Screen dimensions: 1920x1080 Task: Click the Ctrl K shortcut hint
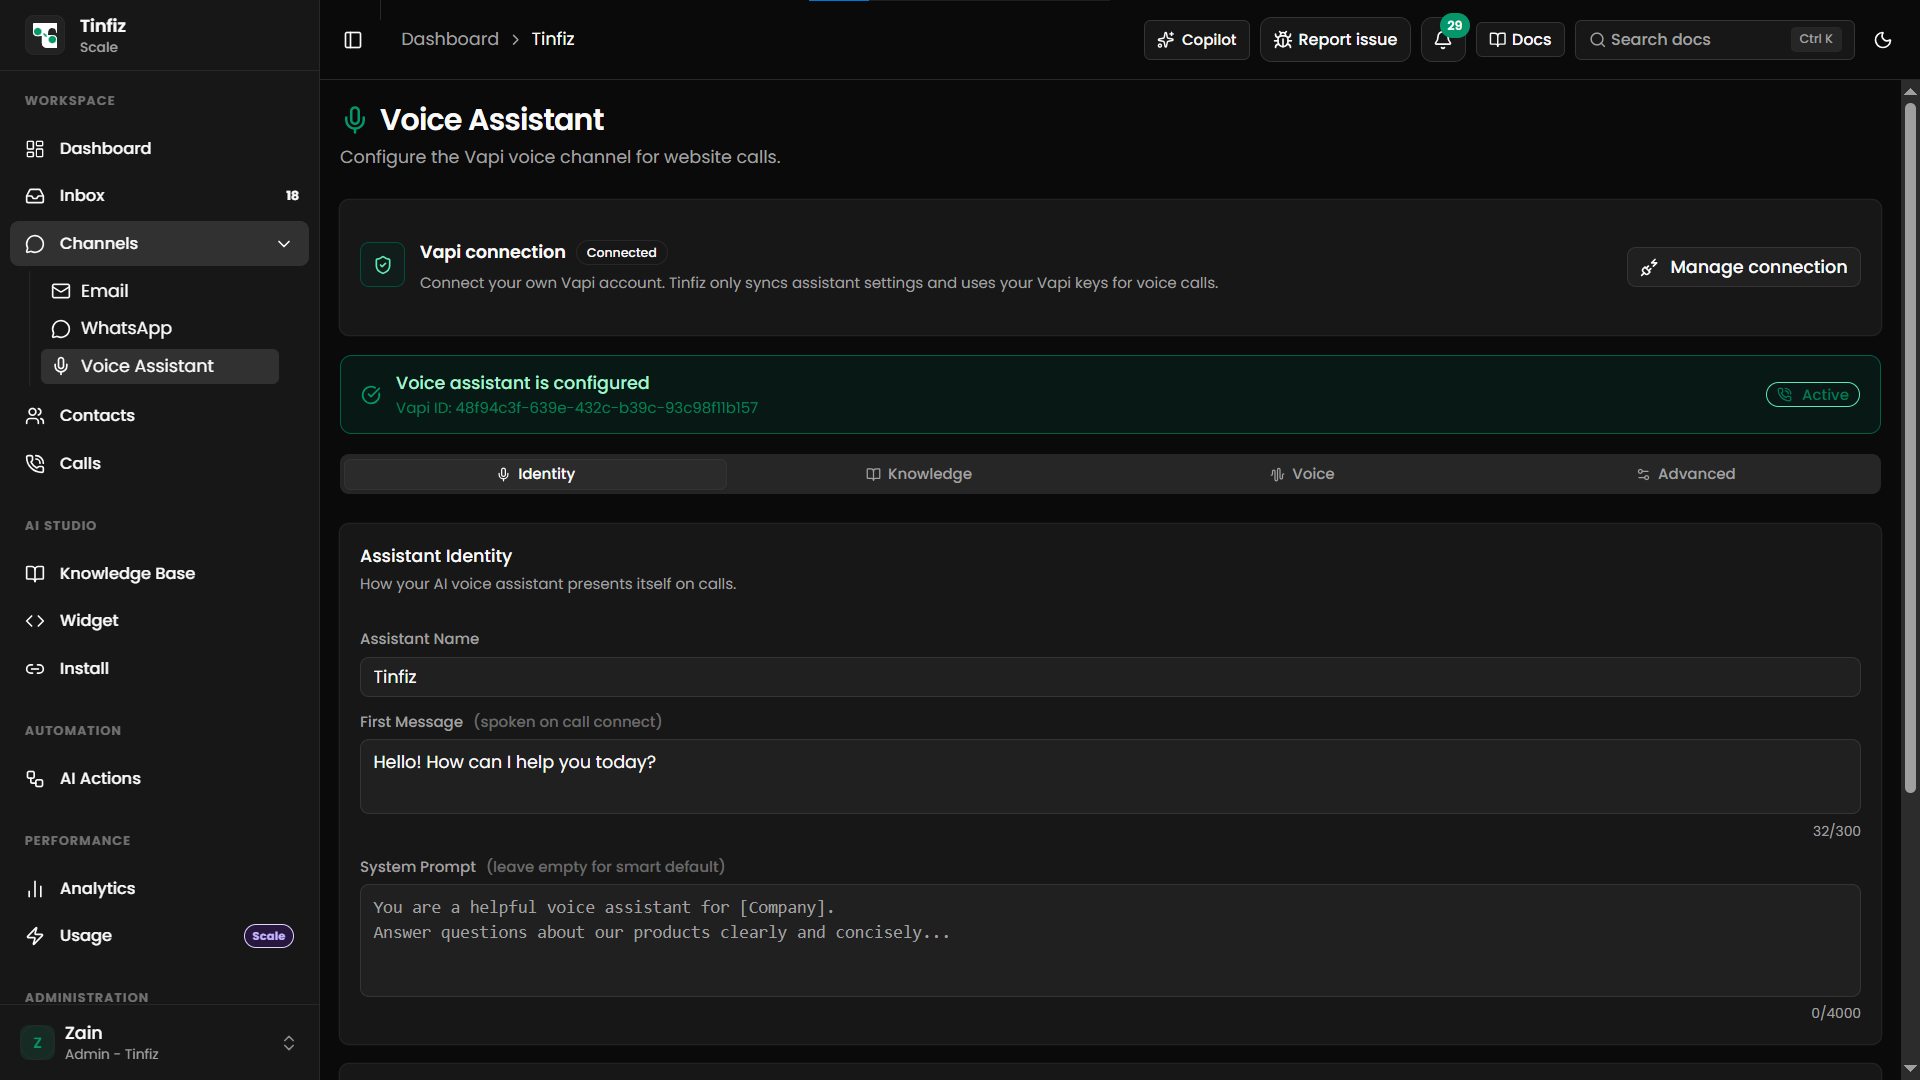tap(1816, 39)
